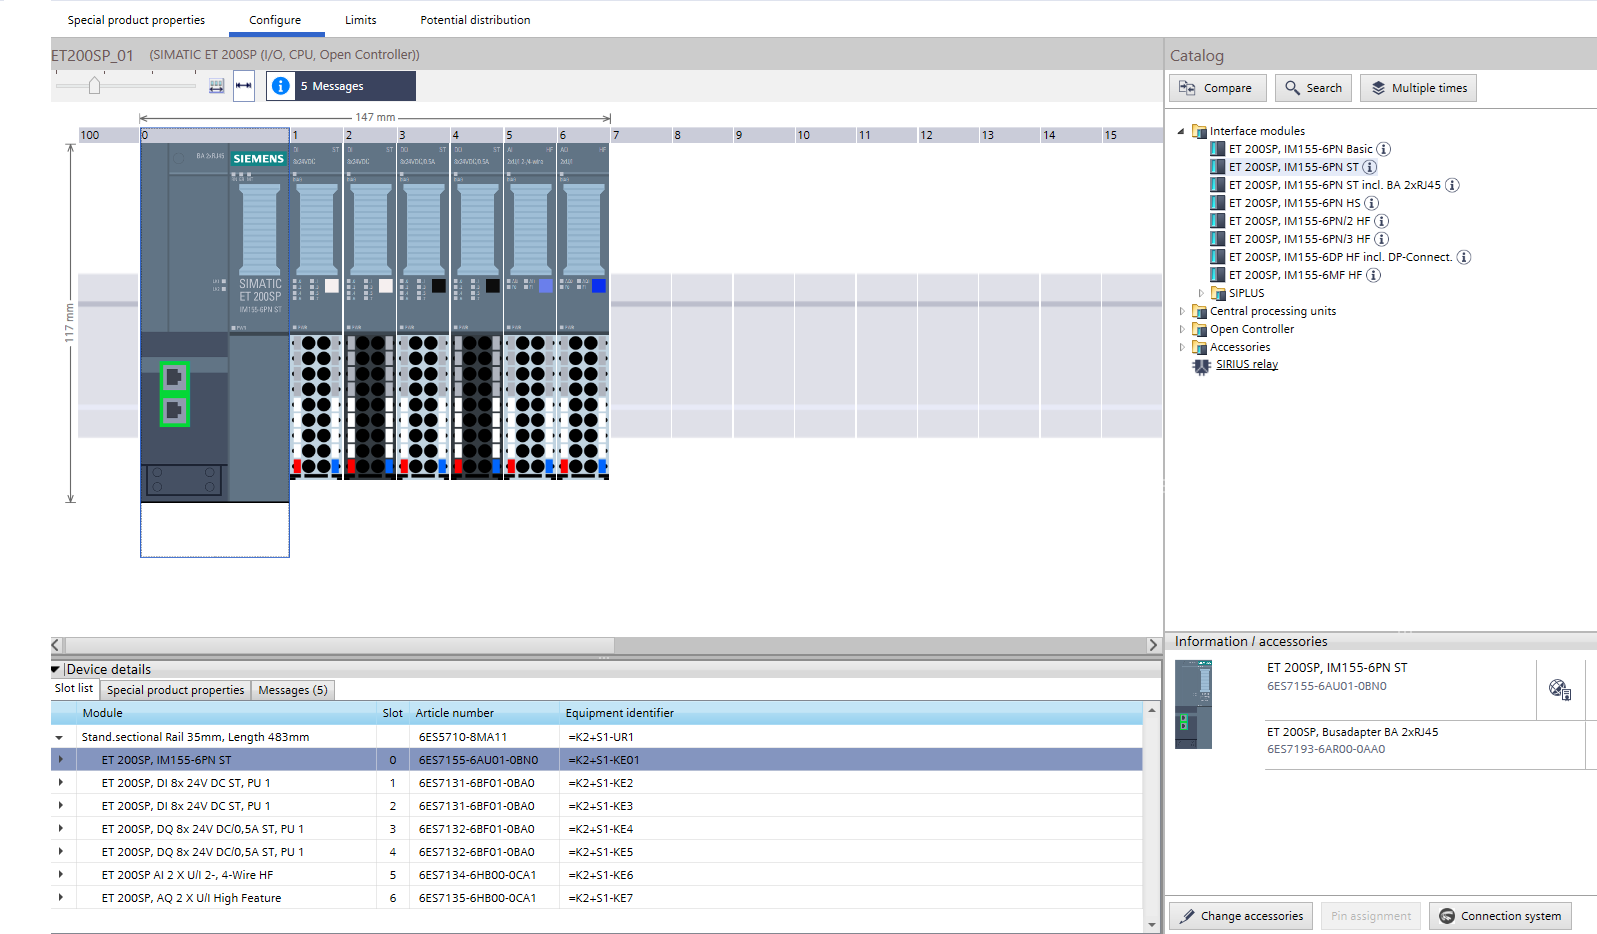Collapse the Interface modules folder
This screenshot has height=934, width=1597.
click(1181, 131)
